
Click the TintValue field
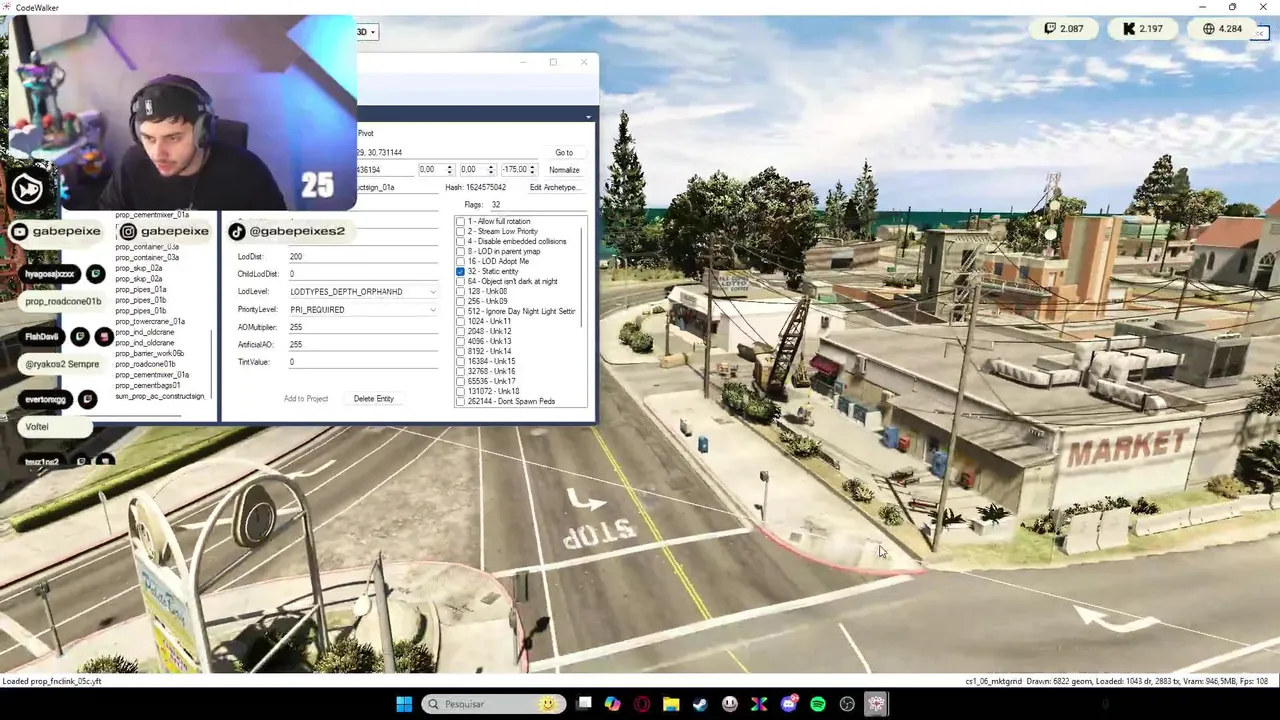click(363, 362)
